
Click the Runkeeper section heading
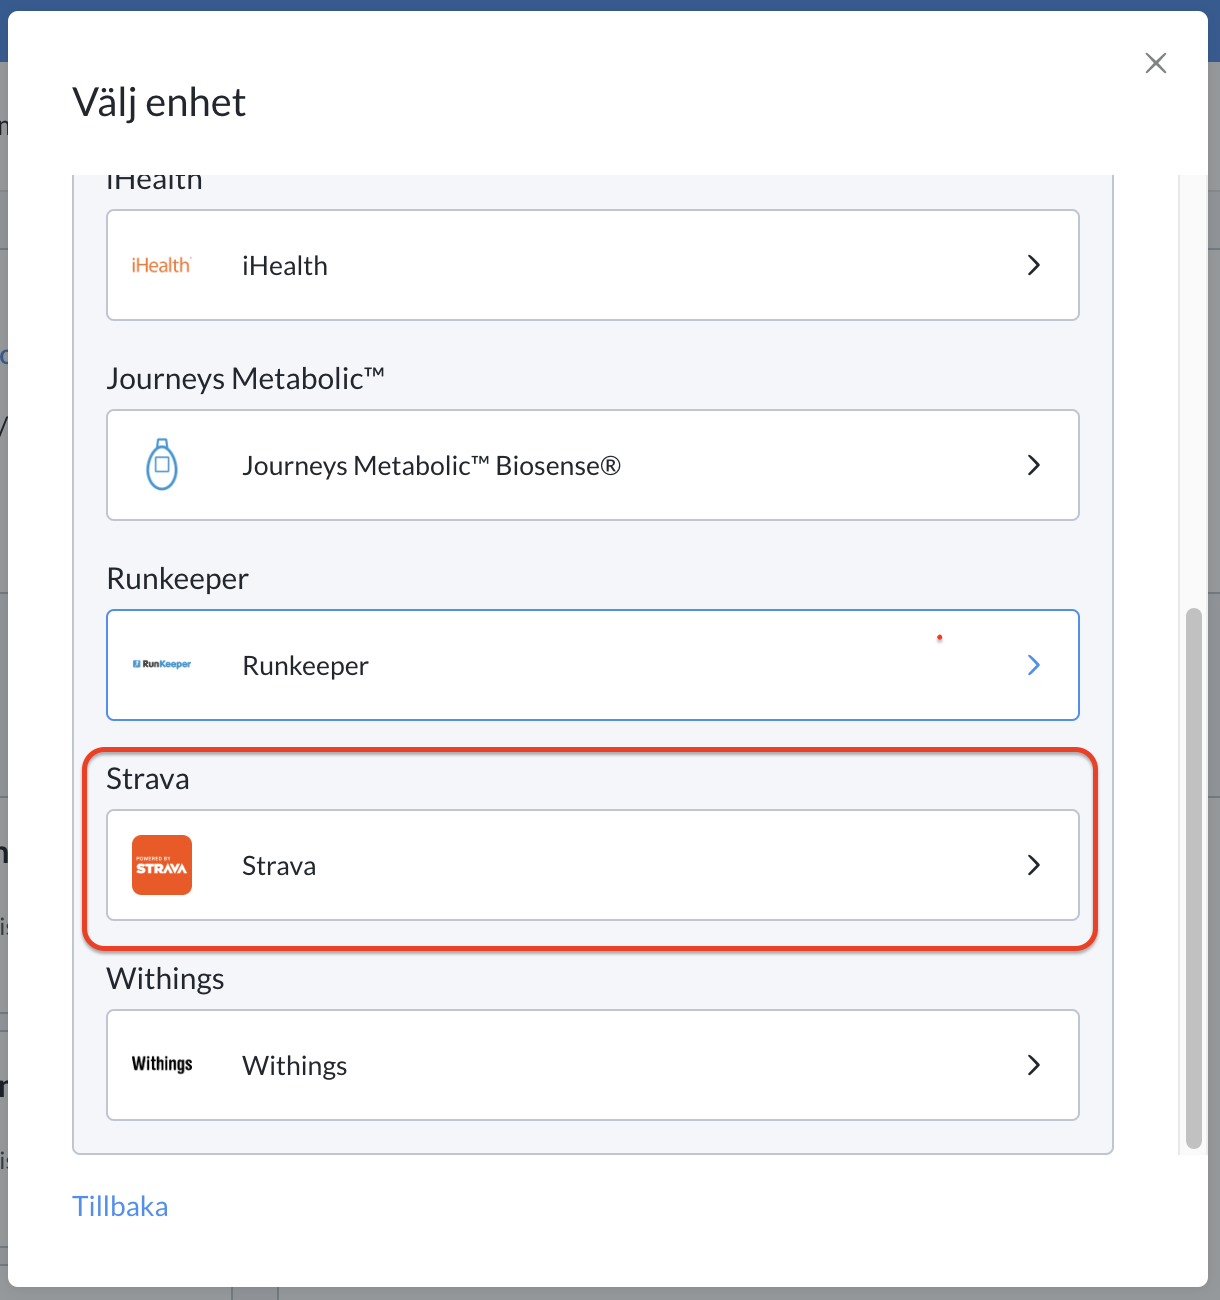click(178, 579)
